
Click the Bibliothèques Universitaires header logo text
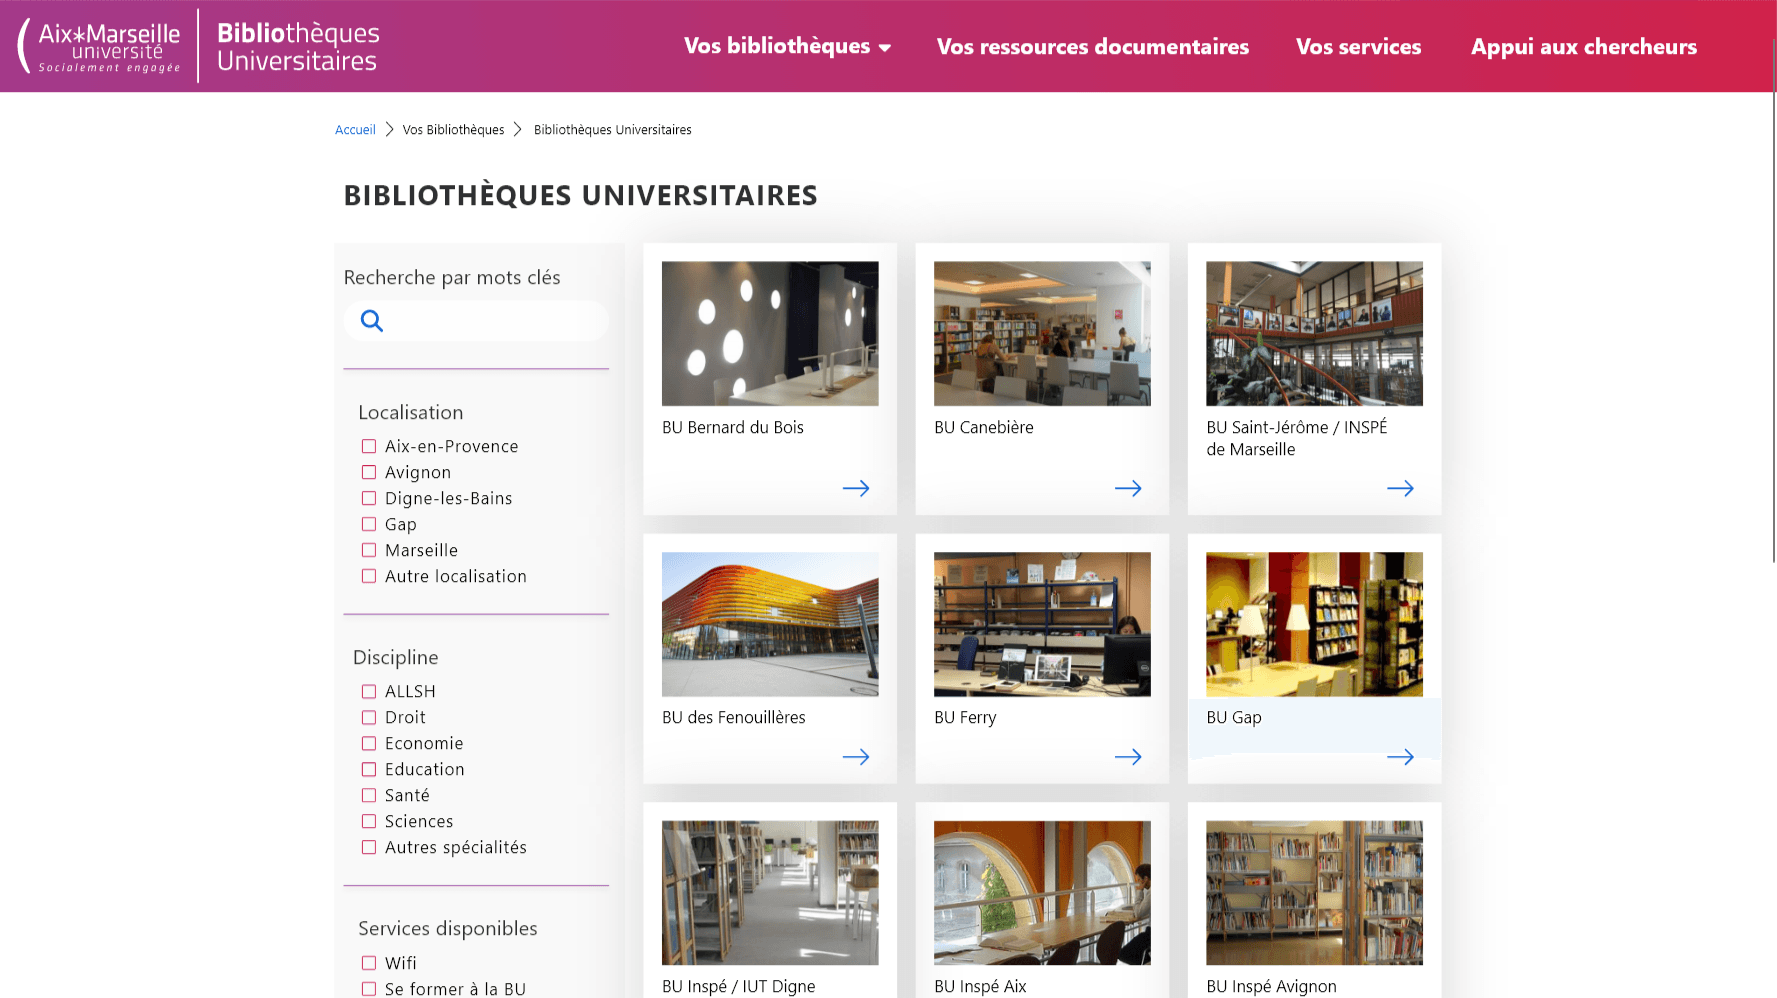pyautogui.click(x=298, y=47)
